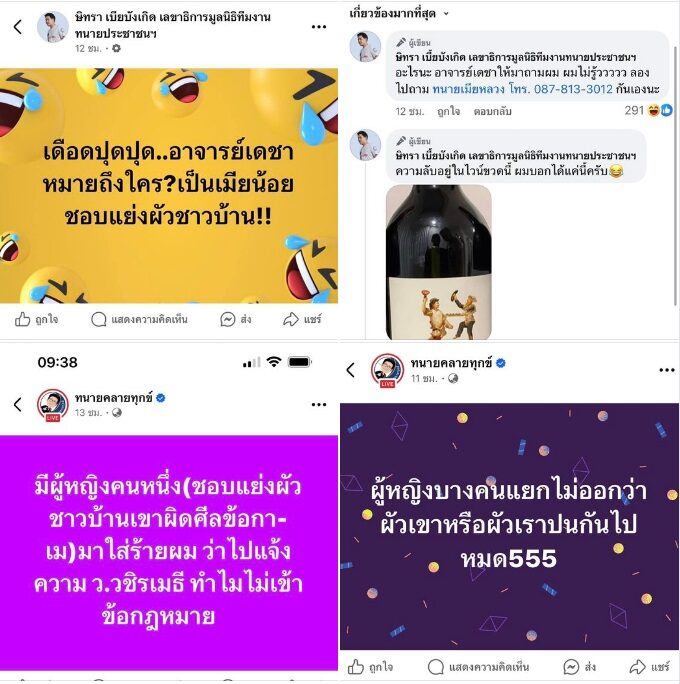
Task: Like the first comment with ถูกใจ
Action: click(448, 111)
